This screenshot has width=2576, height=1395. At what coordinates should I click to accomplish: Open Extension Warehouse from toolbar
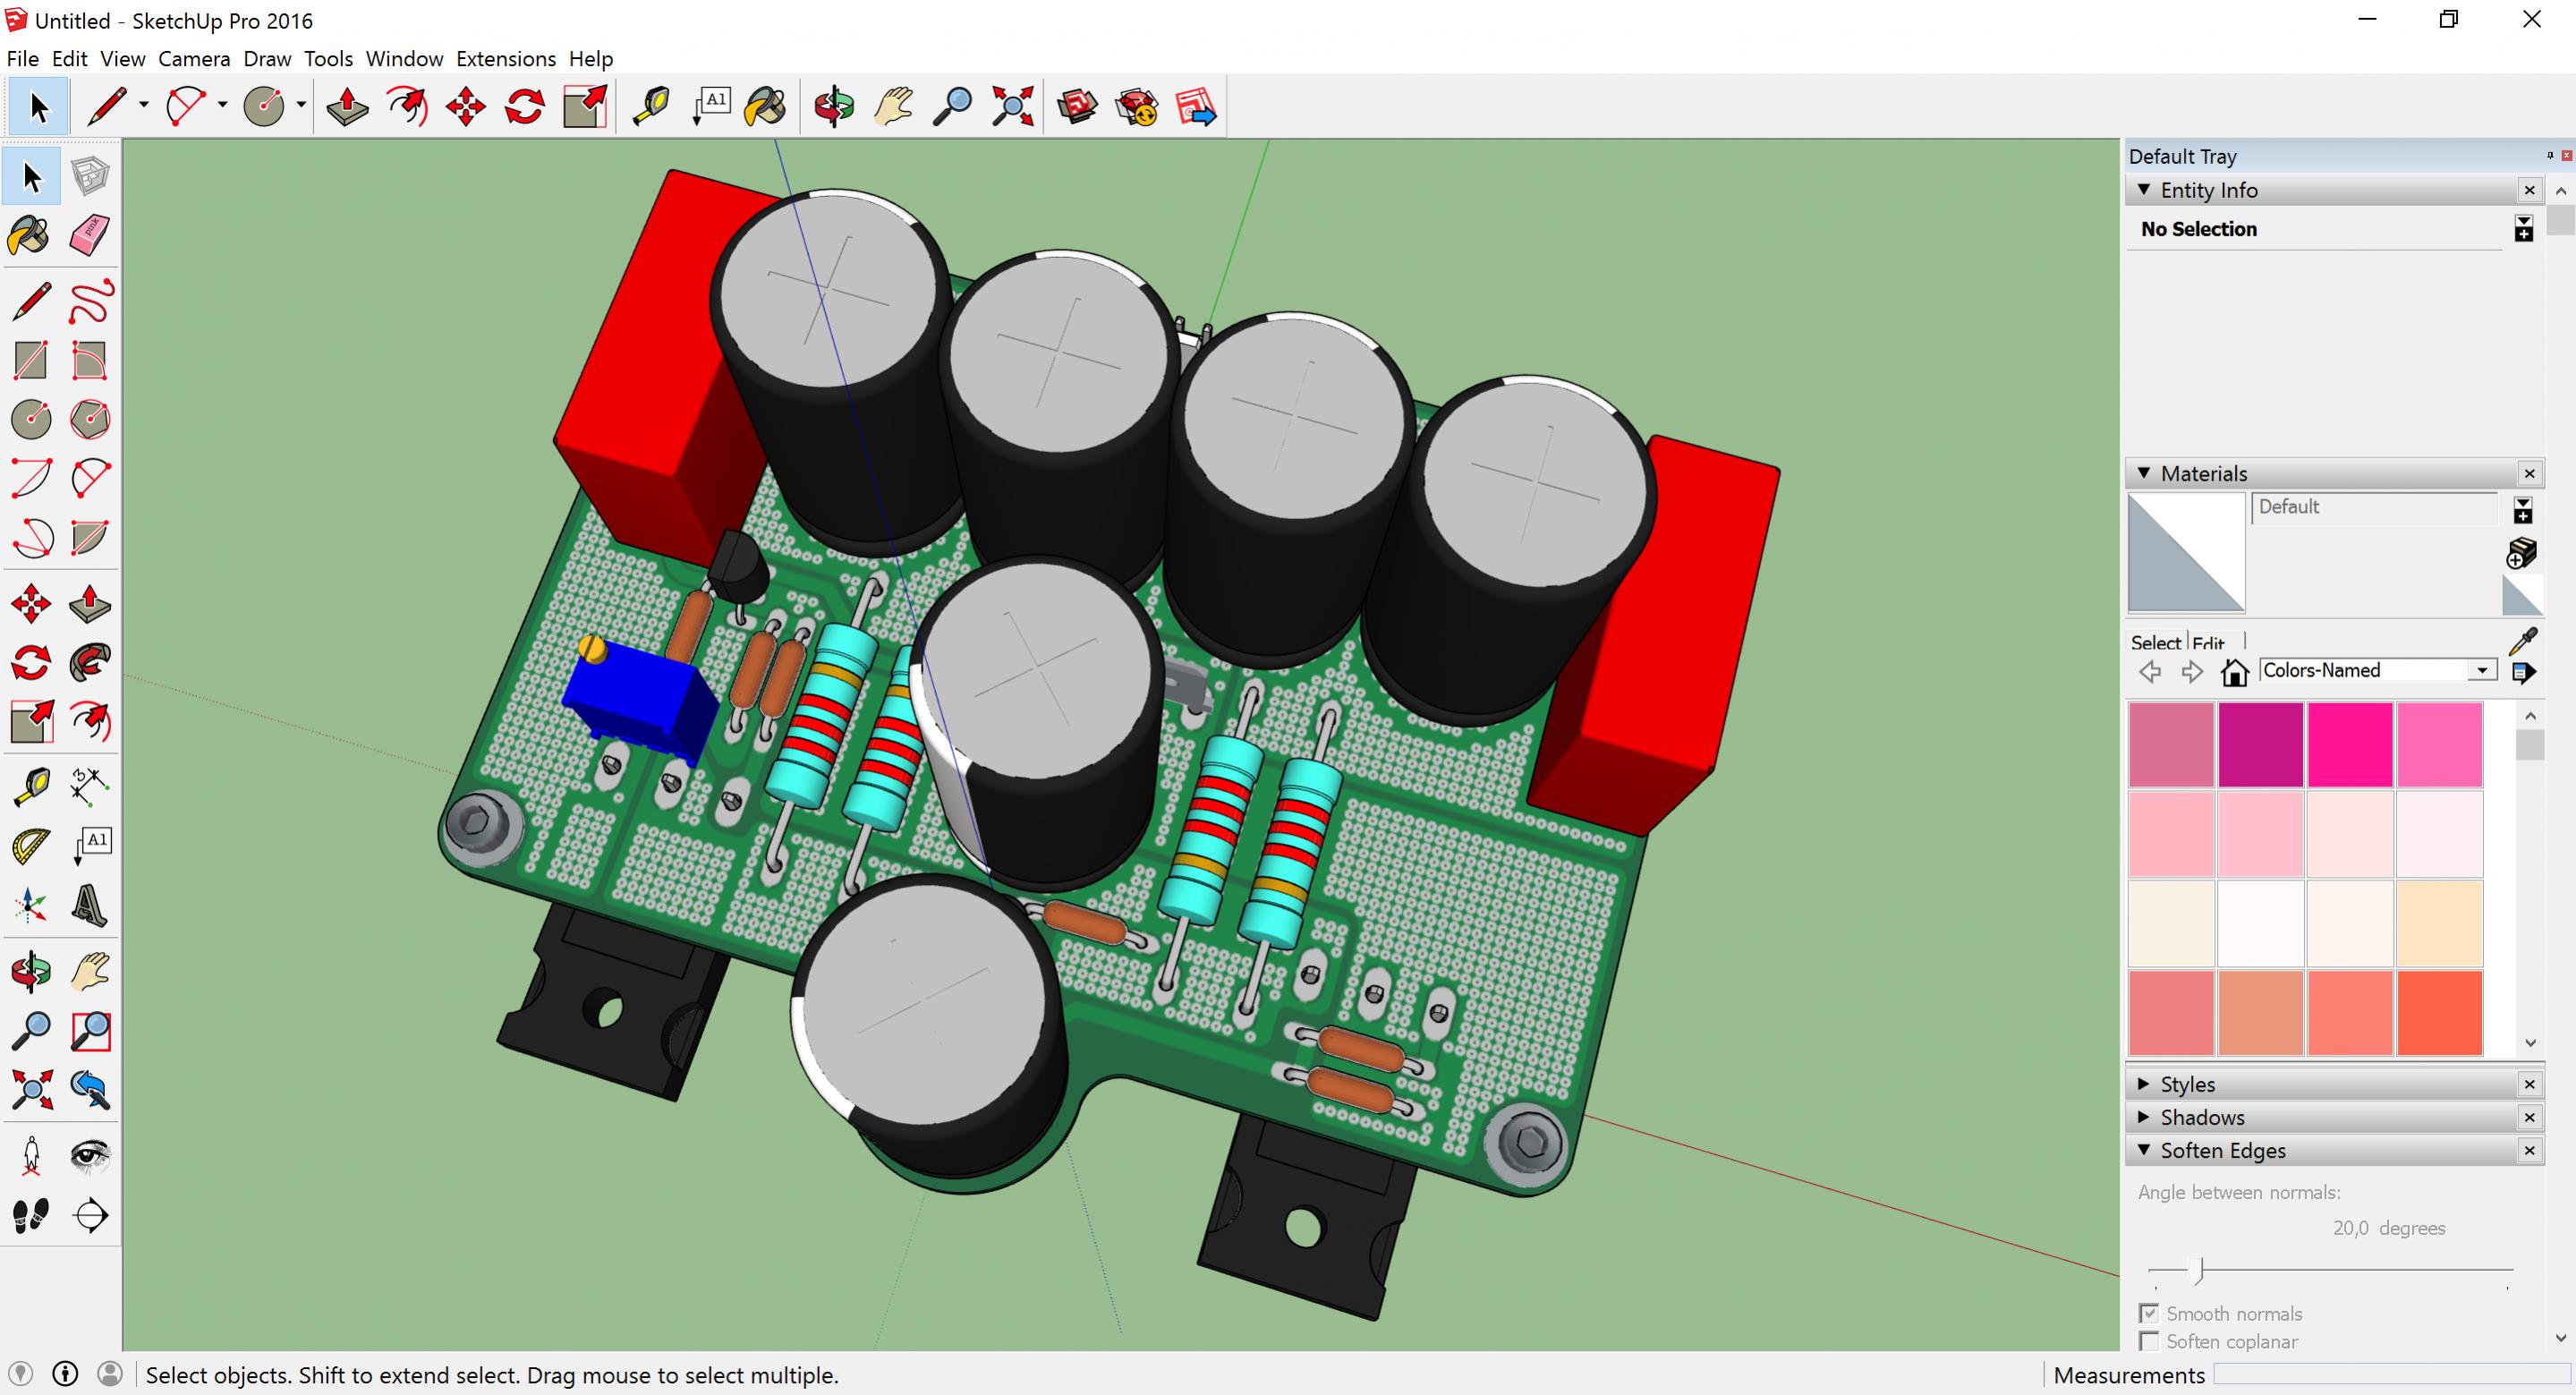coord(1137,106)
